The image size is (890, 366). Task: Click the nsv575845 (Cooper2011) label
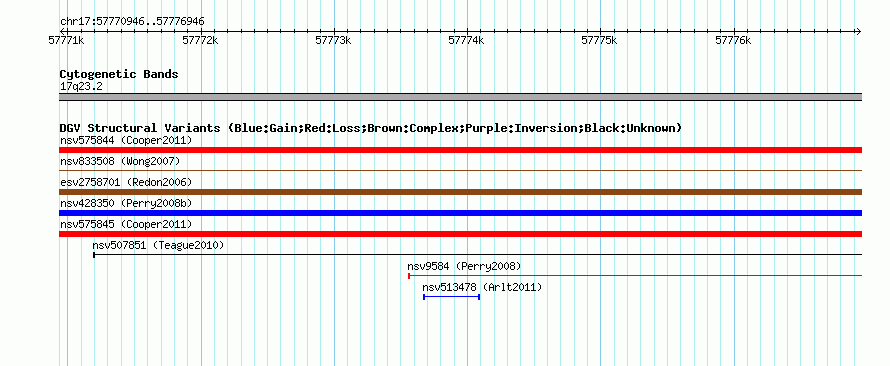coord(126,224)
